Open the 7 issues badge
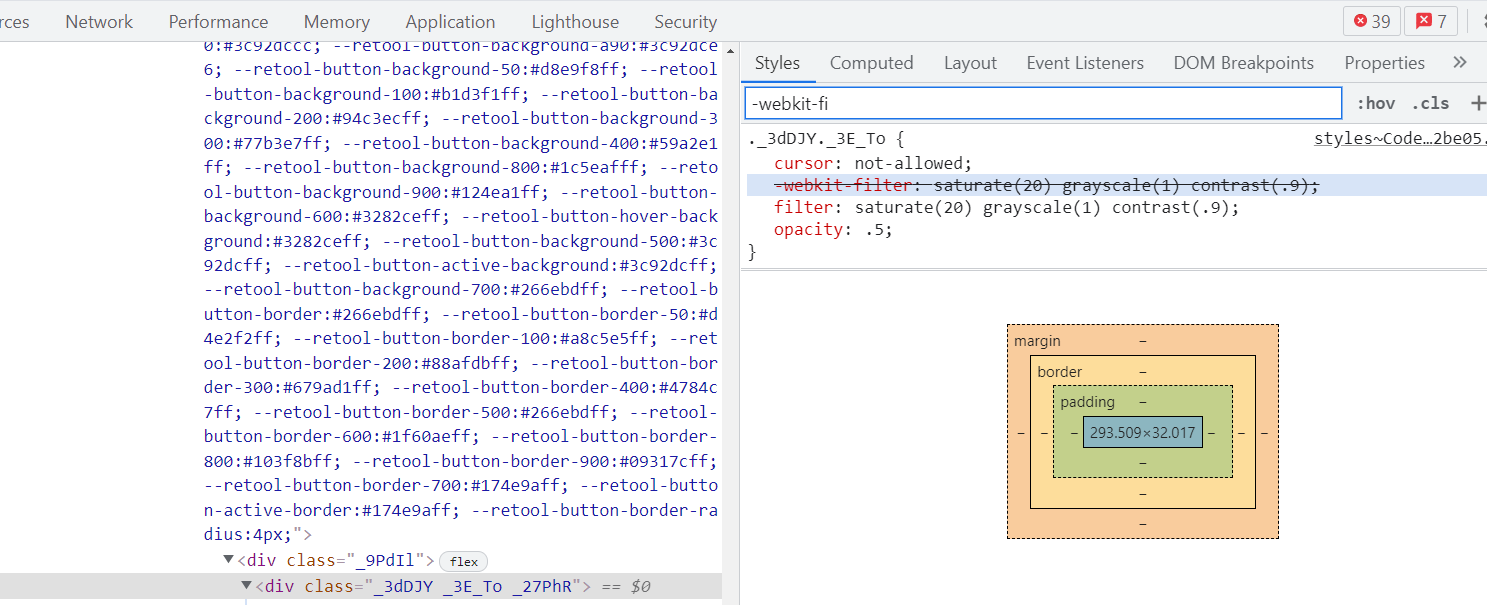This screenshot has width=1487, height=605. [1431, 21]
